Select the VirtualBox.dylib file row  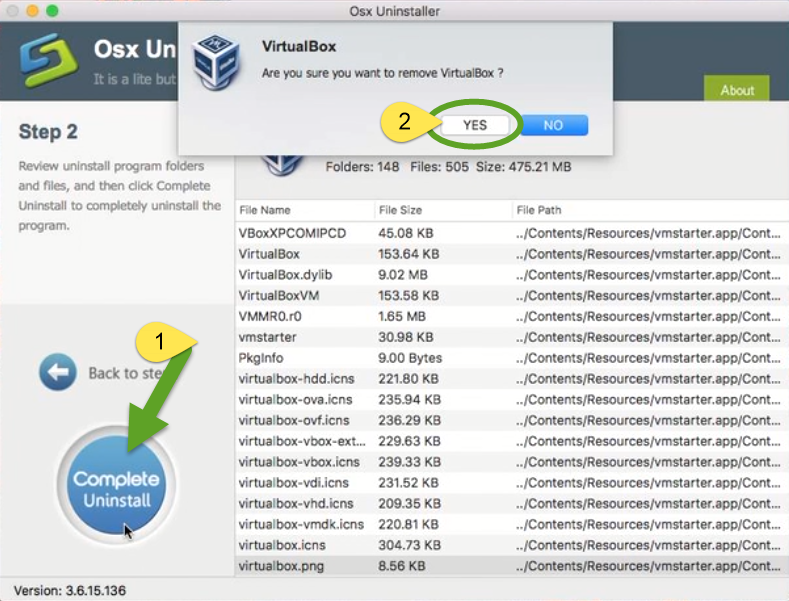tap(512, 275)
